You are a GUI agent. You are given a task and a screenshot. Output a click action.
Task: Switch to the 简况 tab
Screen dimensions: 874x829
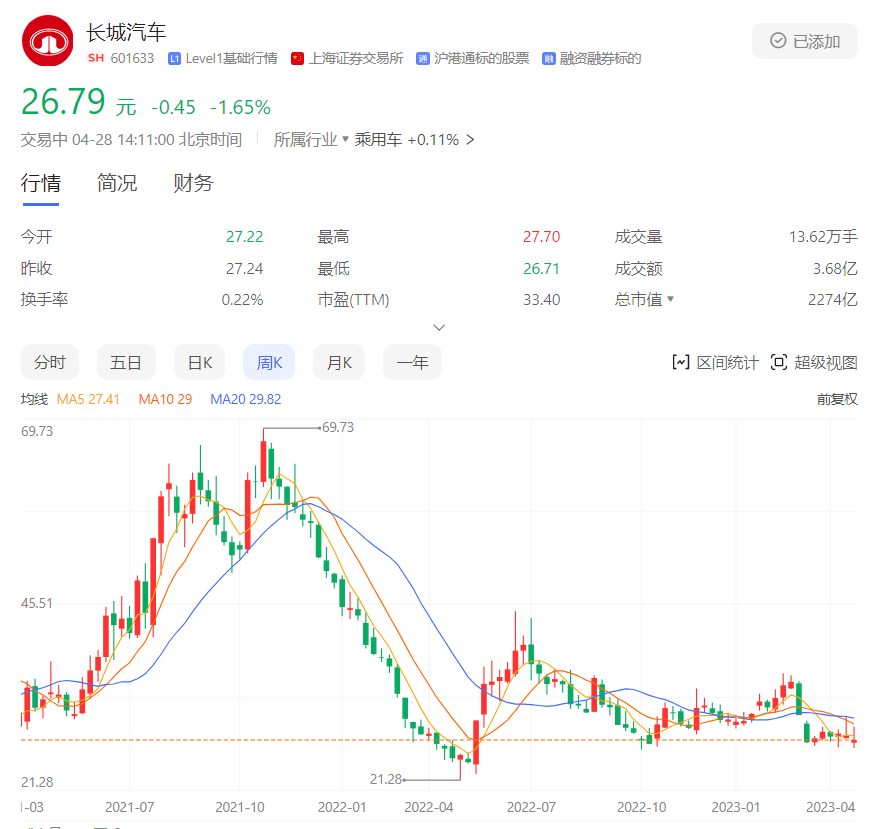[x=116, y=183]
